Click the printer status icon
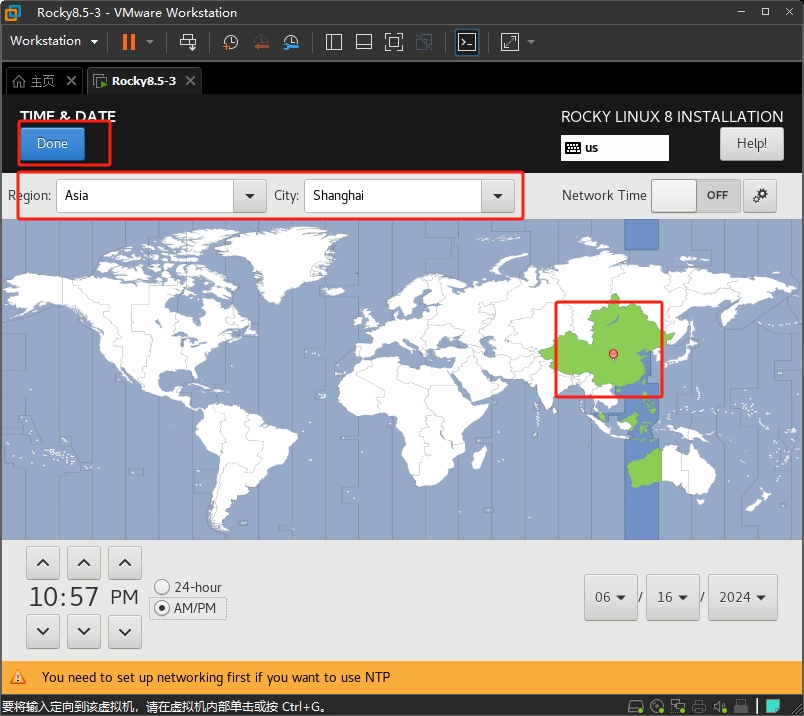The width and height of the screenshot is (804, 716). pos(699,707)
